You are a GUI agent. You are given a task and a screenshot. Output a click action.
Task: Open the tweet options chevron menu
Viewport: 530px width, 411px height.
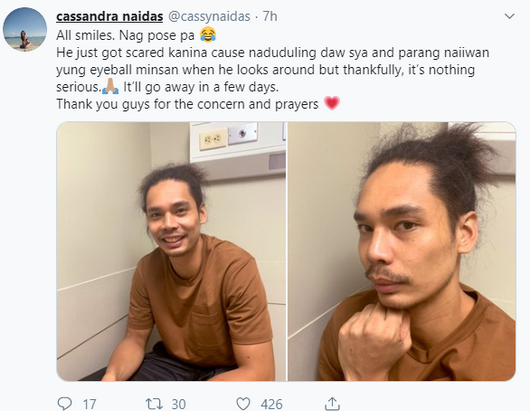[x=509, y=16]
